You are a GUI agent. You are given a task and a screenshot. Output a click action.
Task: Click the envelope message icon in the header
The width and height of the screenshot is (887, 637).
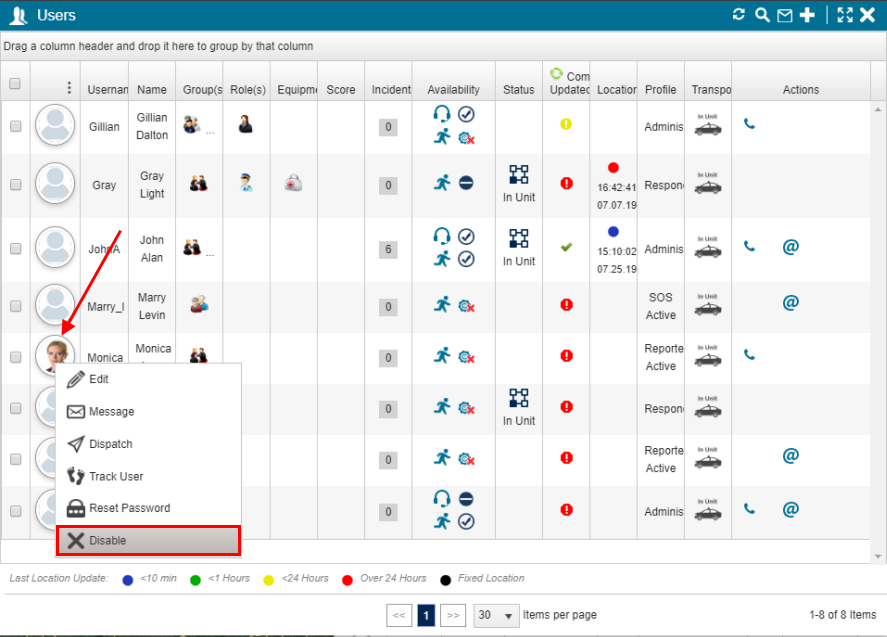[784, 15]
